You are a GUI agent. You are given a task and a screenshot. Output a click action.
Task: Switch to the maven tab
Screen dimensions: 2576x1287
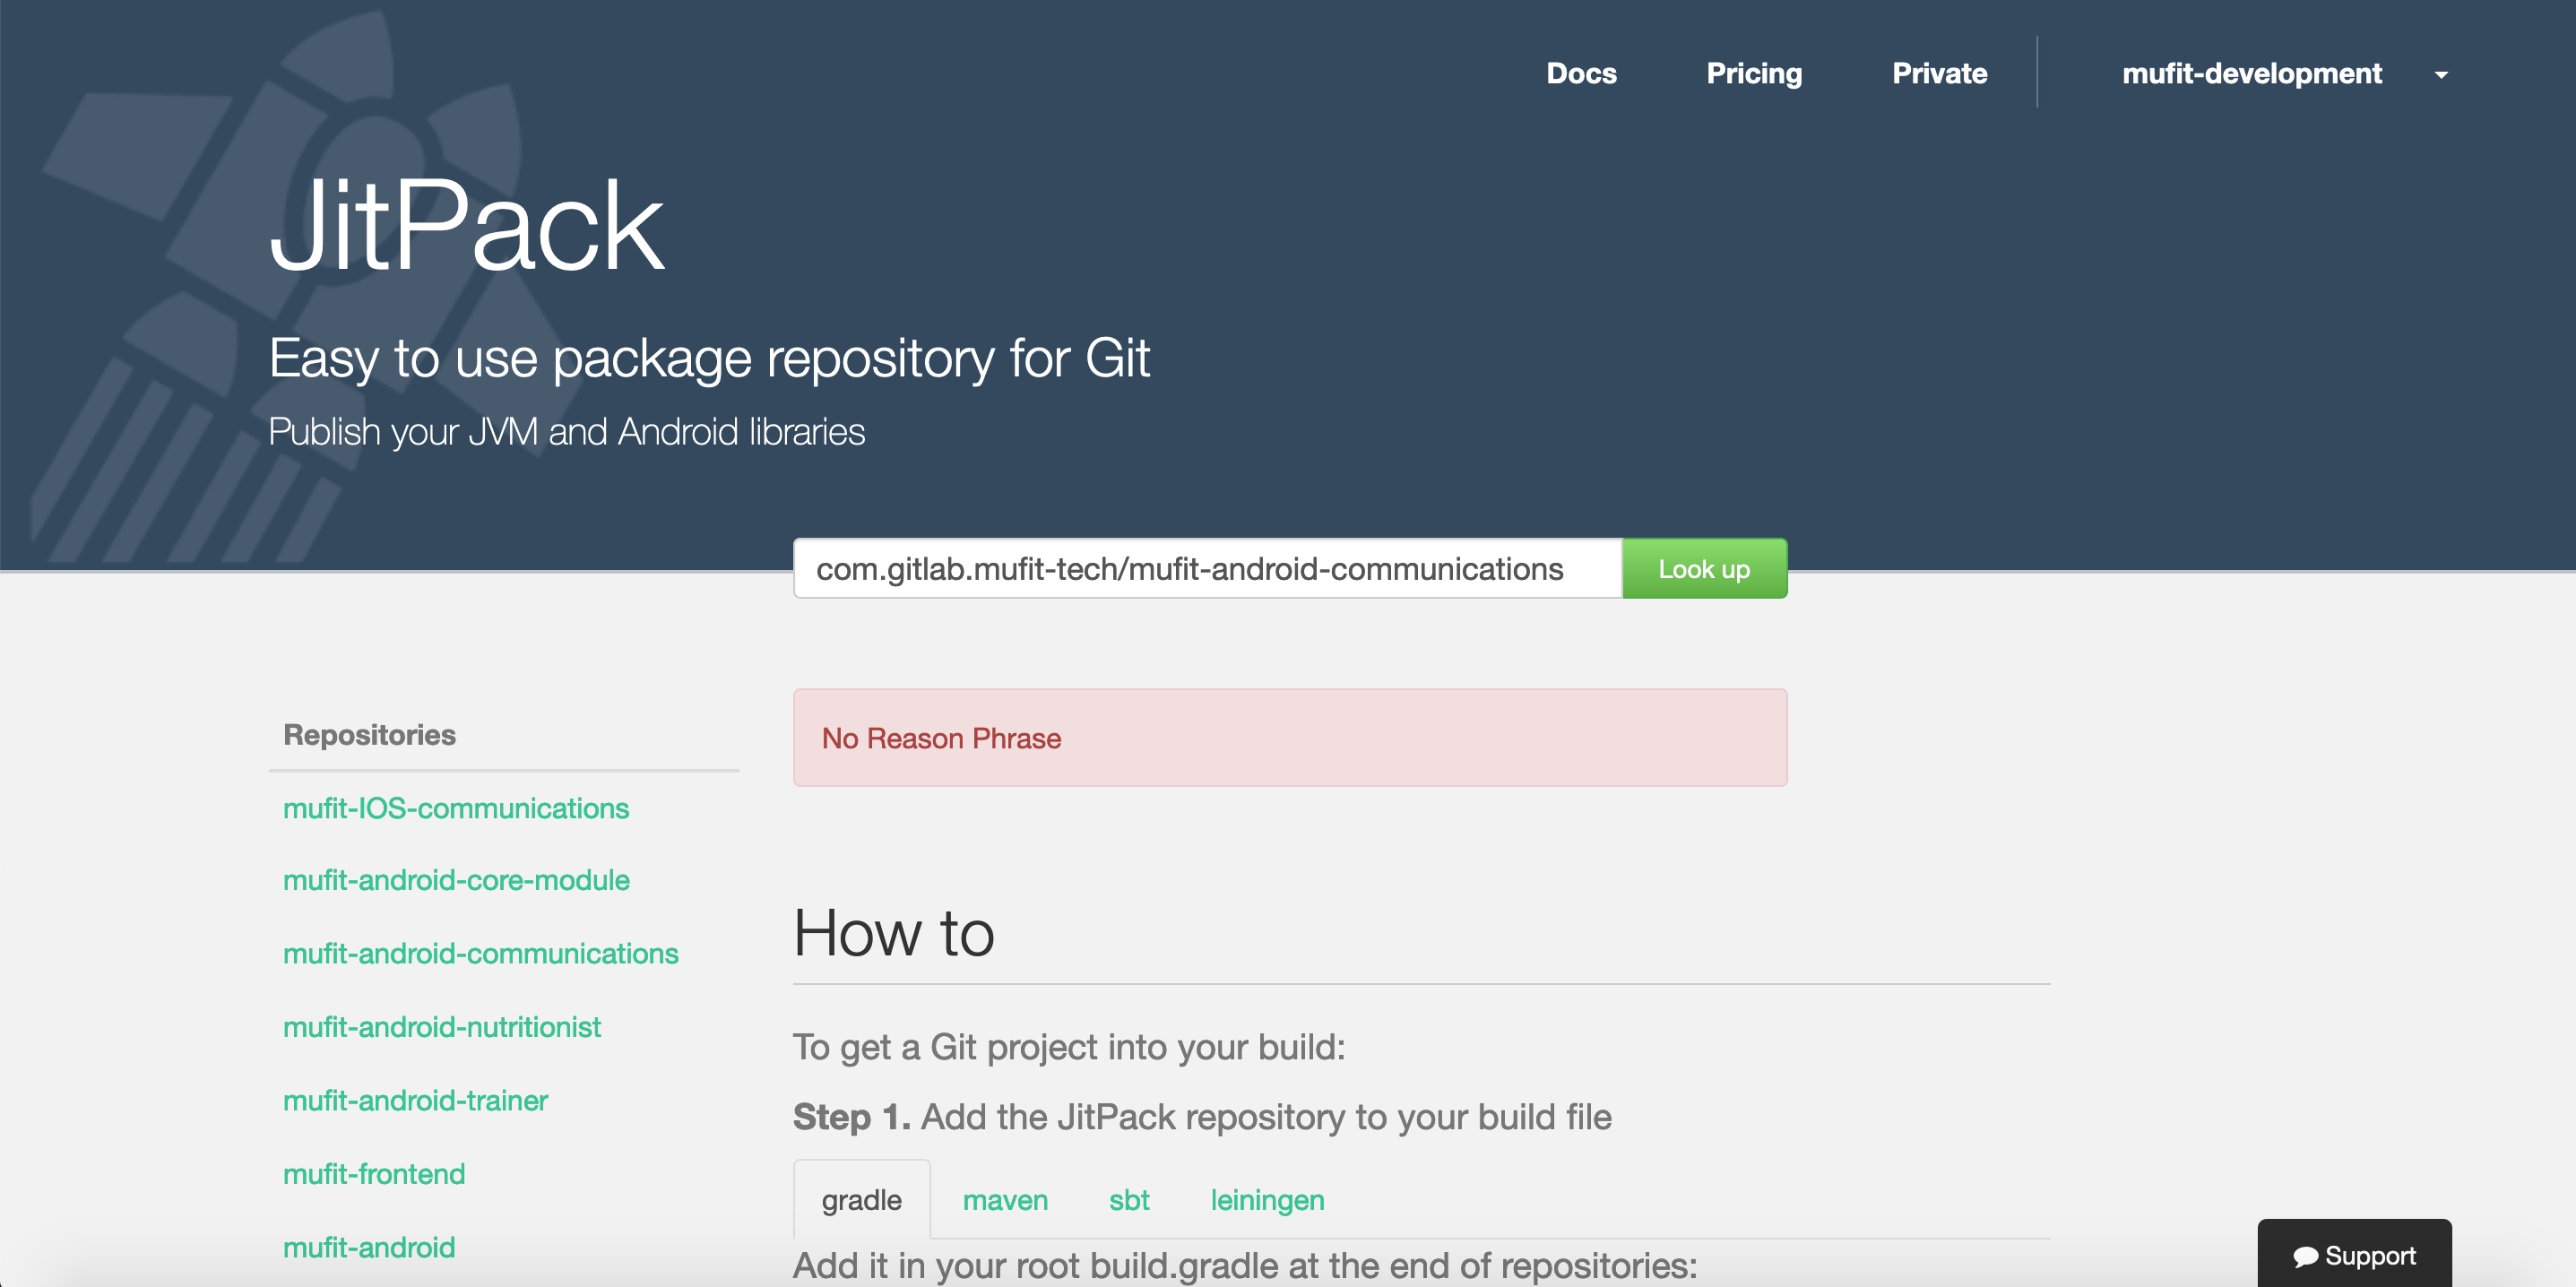[x=1004, y=1200]
